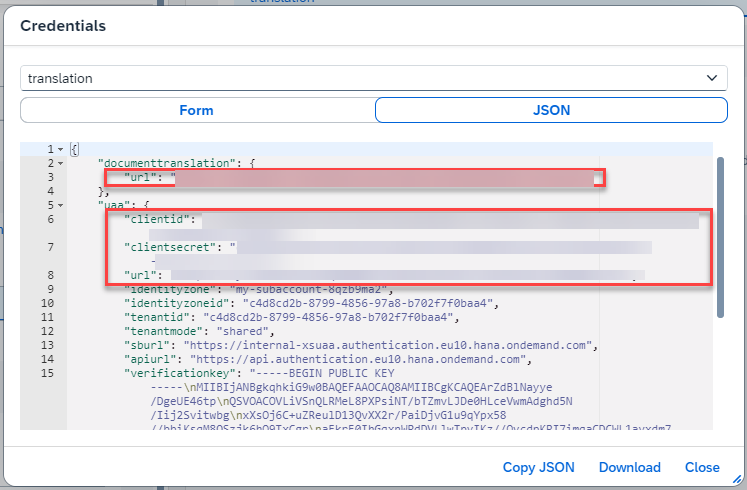Screen dimensions: 747x490
Task: Click the identityzoneid GUID value on line 10
Action: click(367, 303)
